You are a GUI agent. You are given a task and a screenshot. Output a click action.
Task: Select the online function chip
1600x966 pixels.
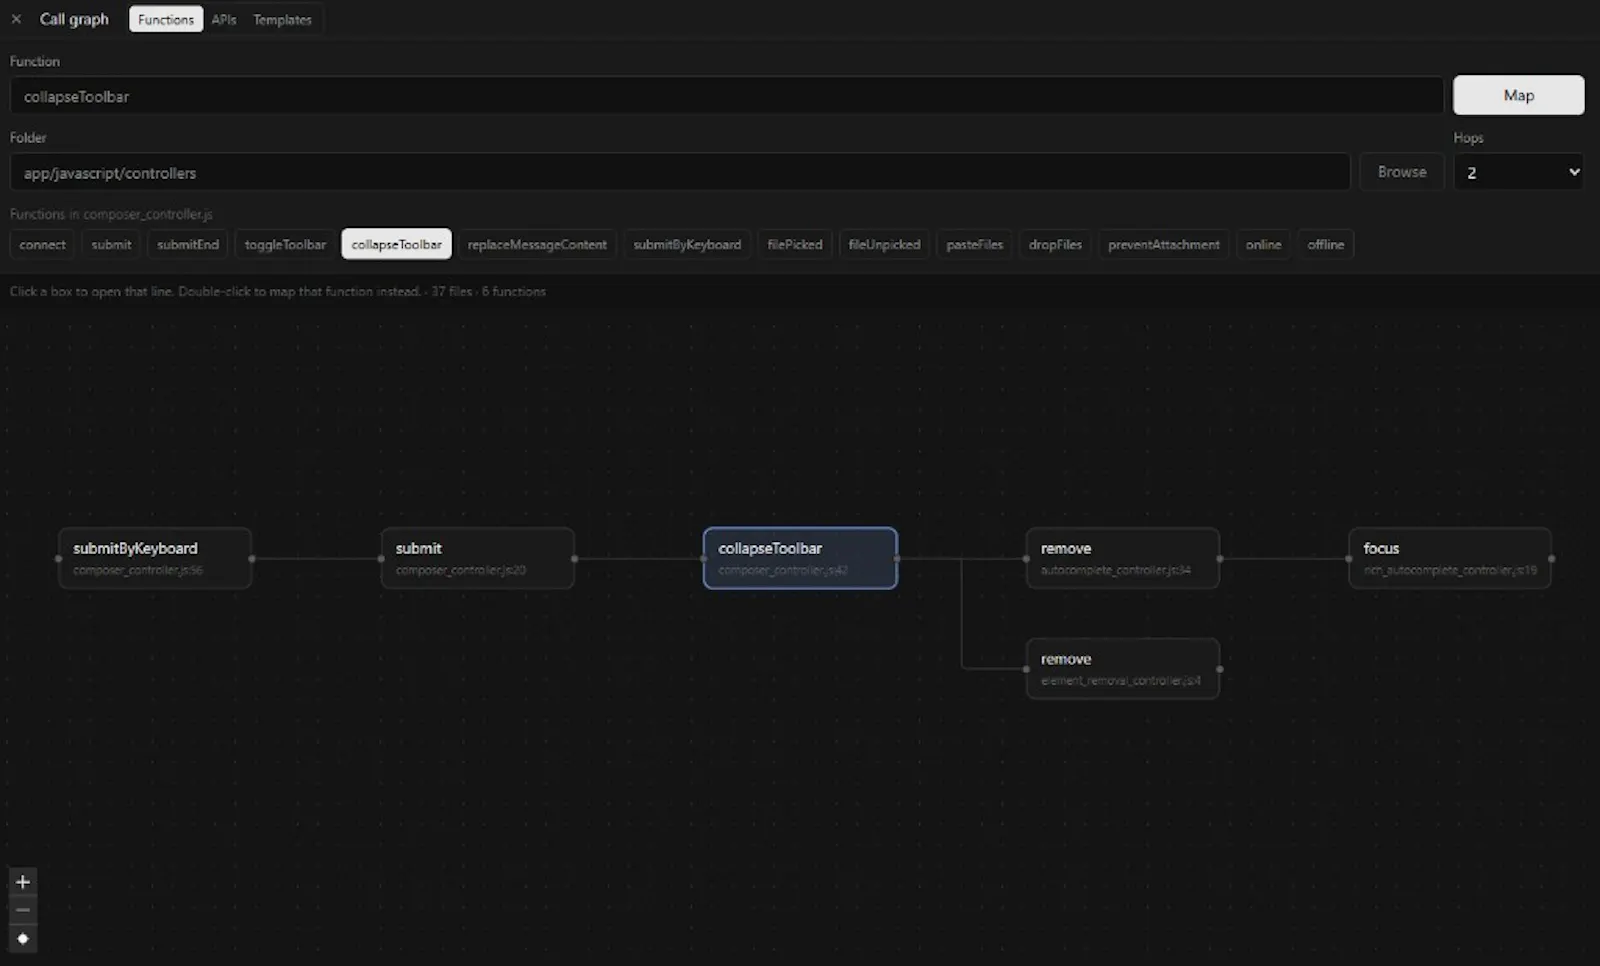tap(1263, 244)
